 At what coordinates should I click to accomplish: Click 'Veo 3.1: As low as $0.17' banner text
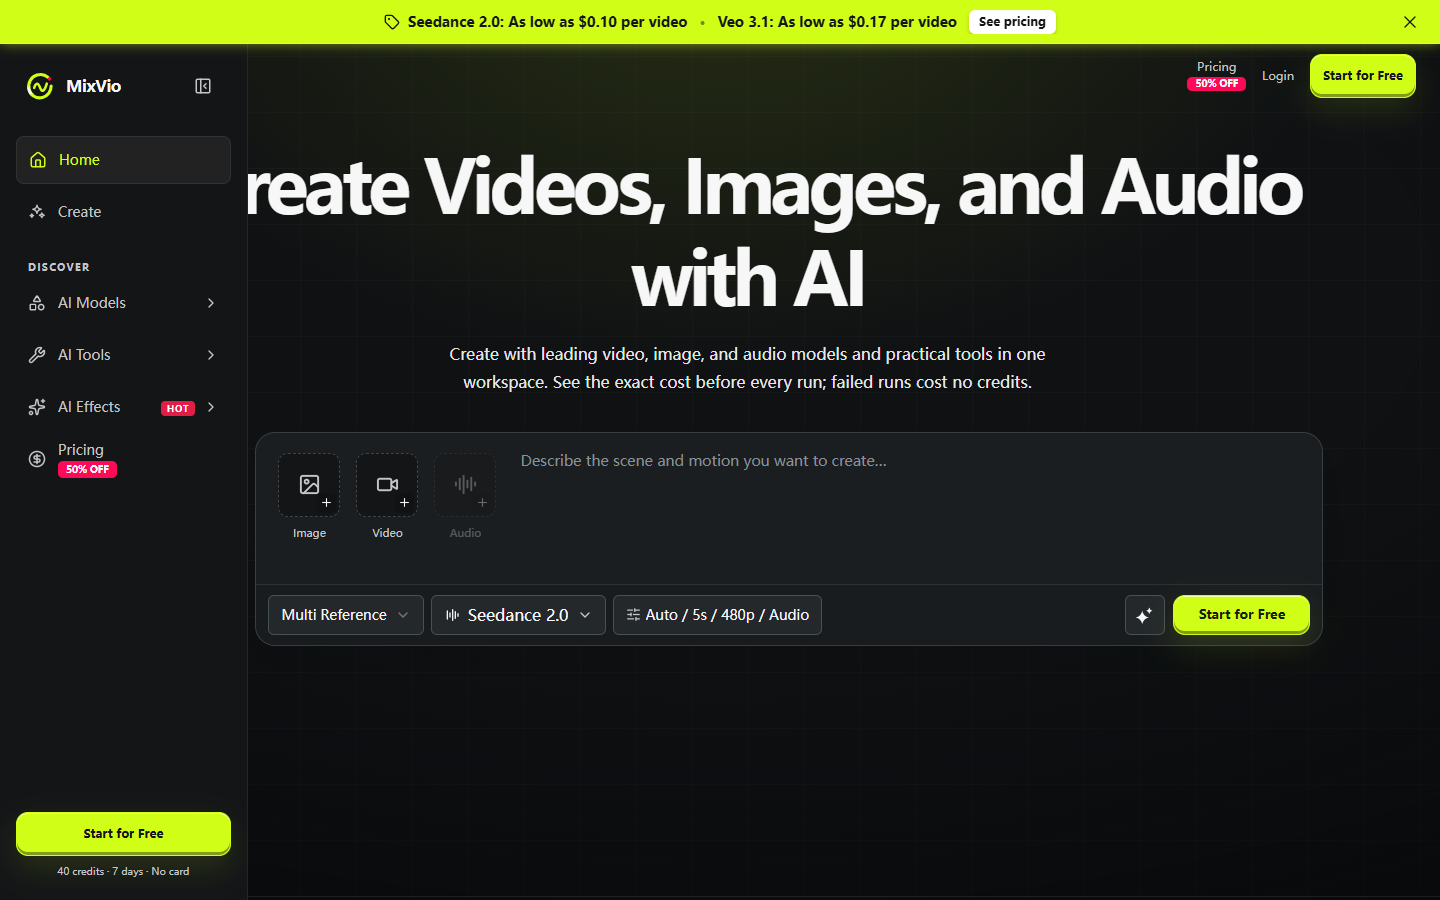[837, 22]
